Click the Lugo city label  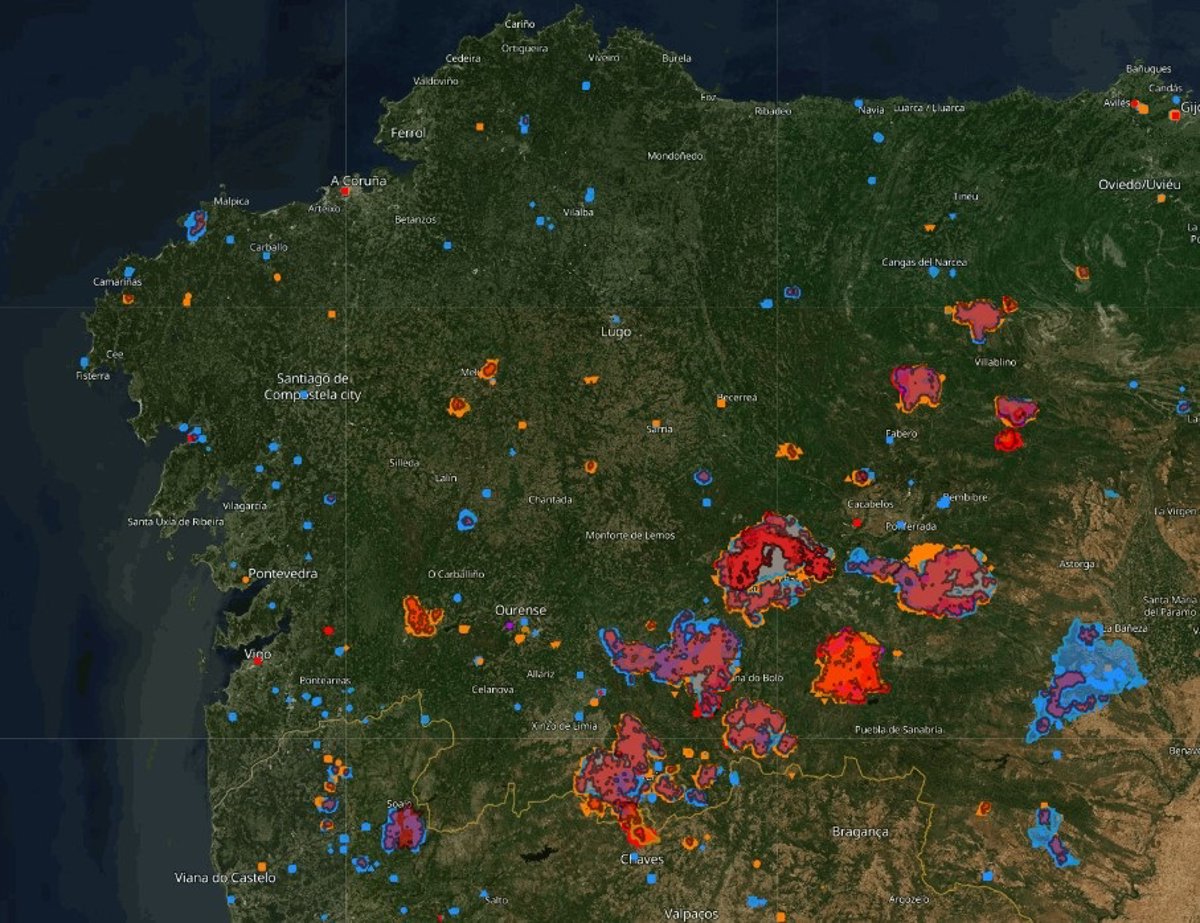(x=616, y=332)
